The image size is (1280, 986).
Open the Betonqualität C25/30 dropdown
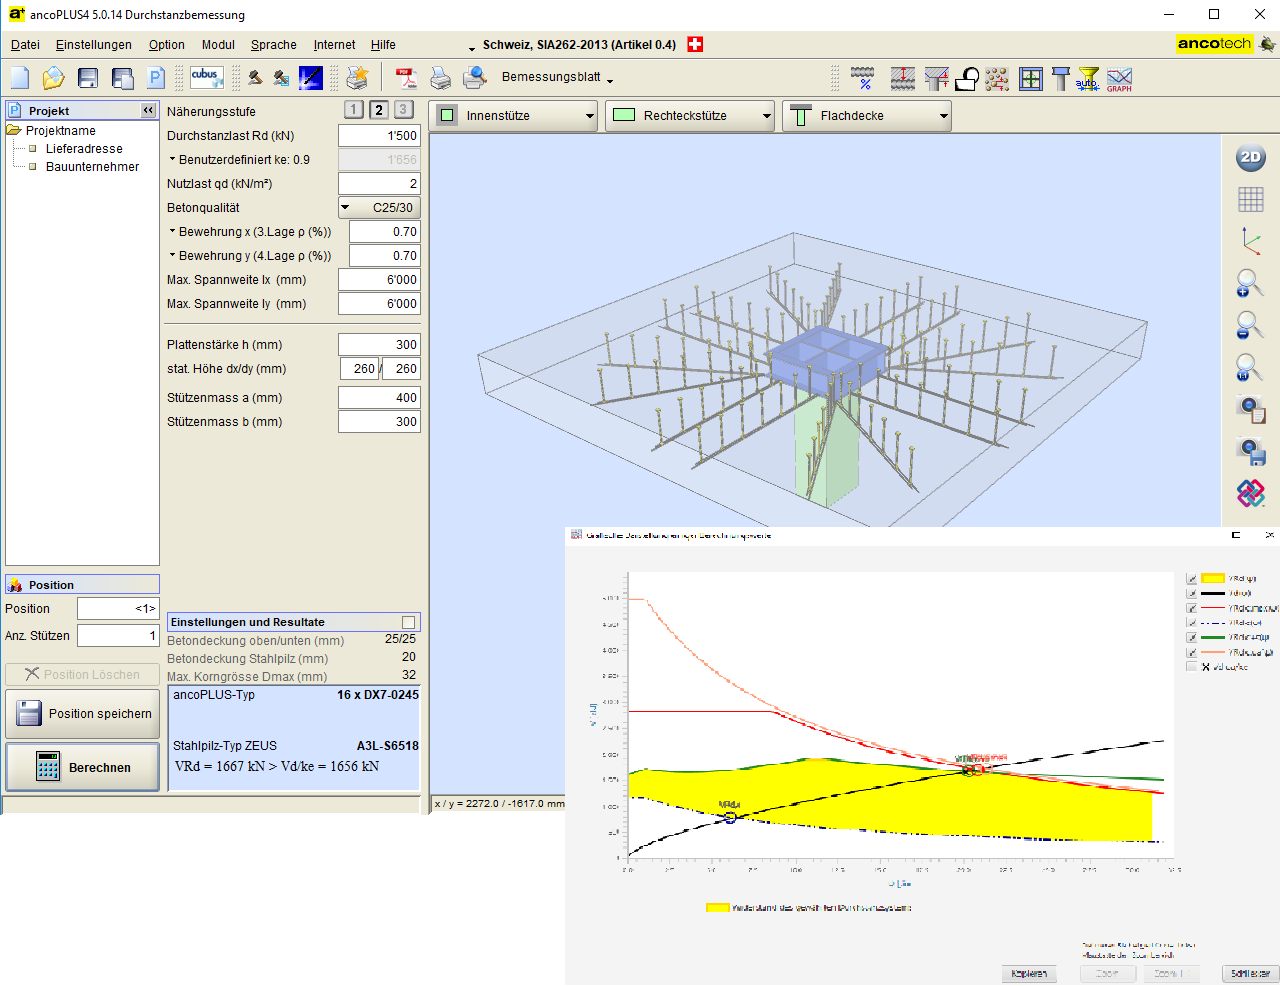[379, 208]
